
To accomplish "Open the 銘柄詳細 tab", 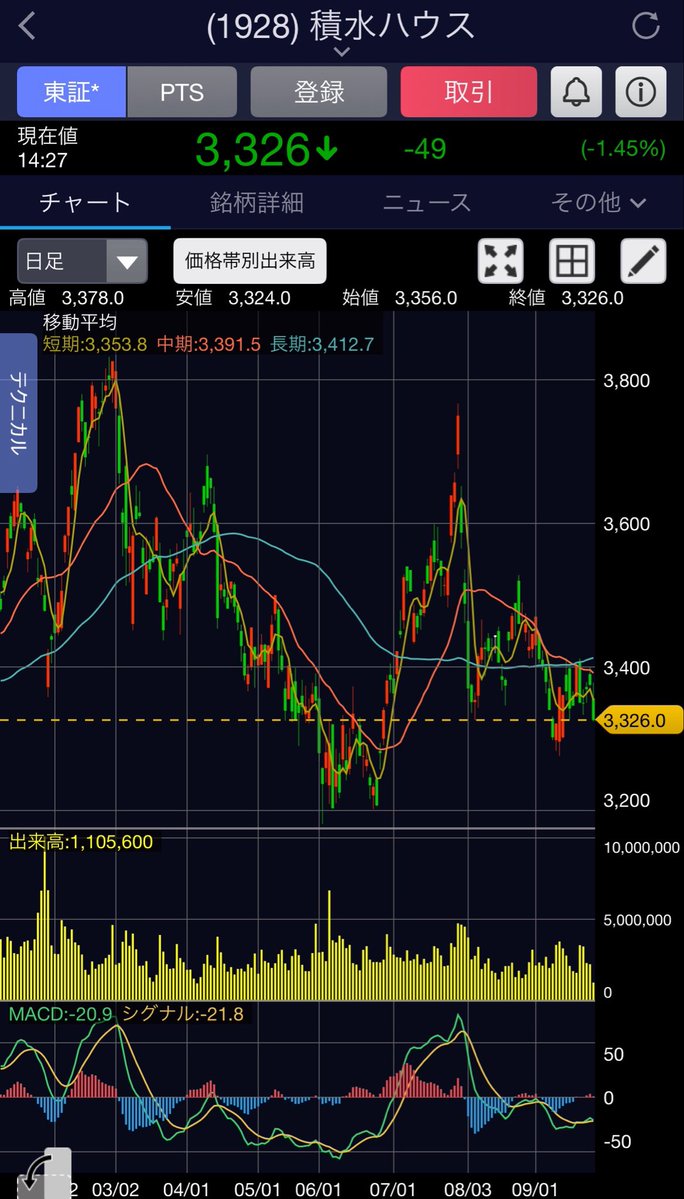I will (x=257, y=203).
